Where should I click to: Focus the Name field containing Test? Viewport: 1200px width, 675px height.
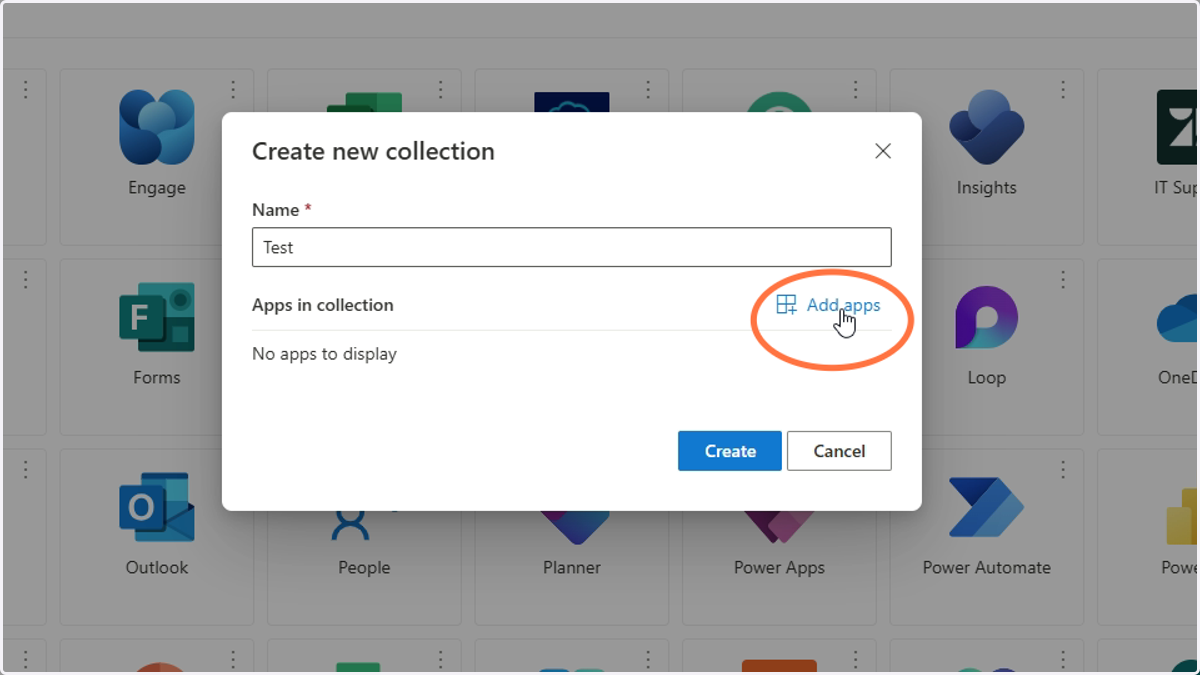[571, 247]
